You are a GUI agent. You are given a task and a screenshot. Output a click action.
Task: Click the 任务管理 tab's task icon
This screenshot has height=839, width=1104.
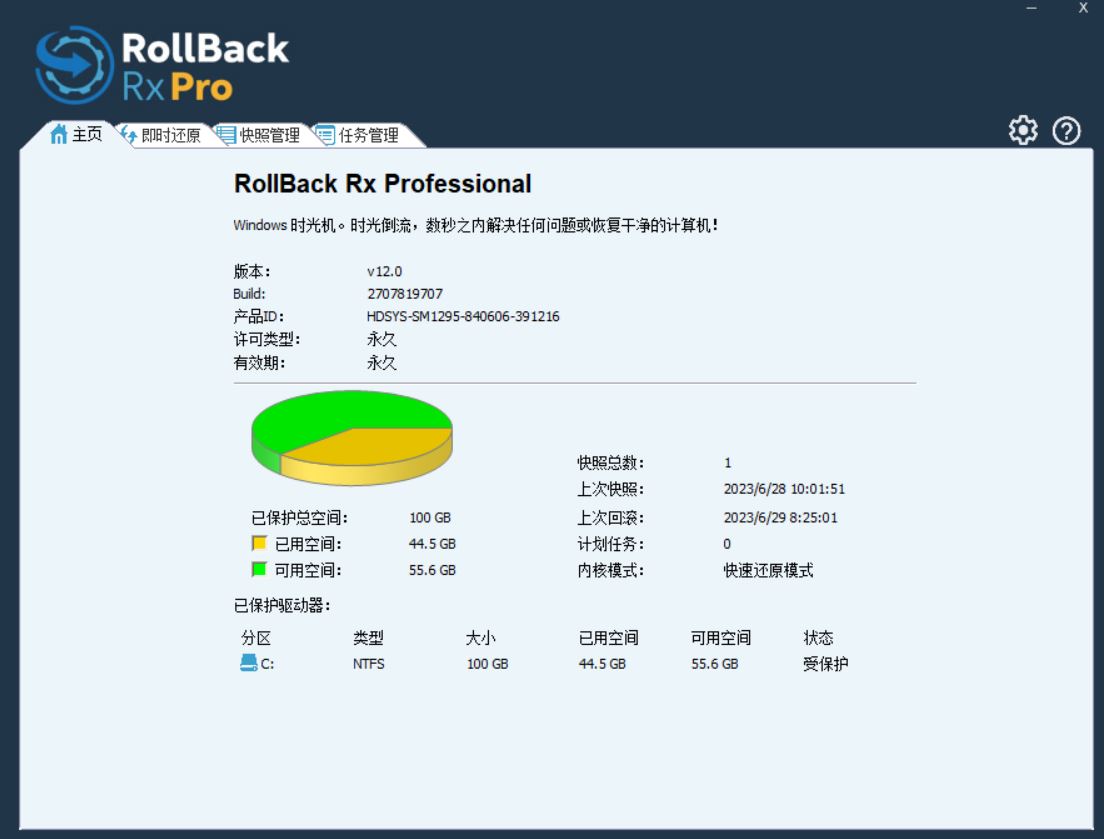[x=325, y=134]
